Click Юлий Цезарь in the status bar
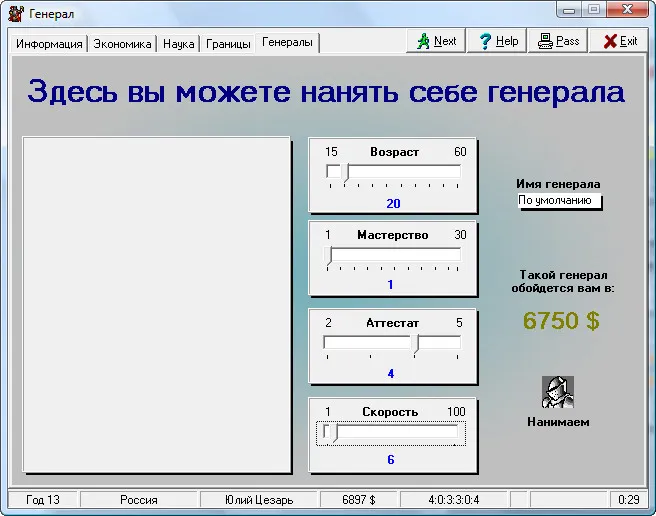The width and height of the screenshot is (656, 516). [x=259, y=500]
